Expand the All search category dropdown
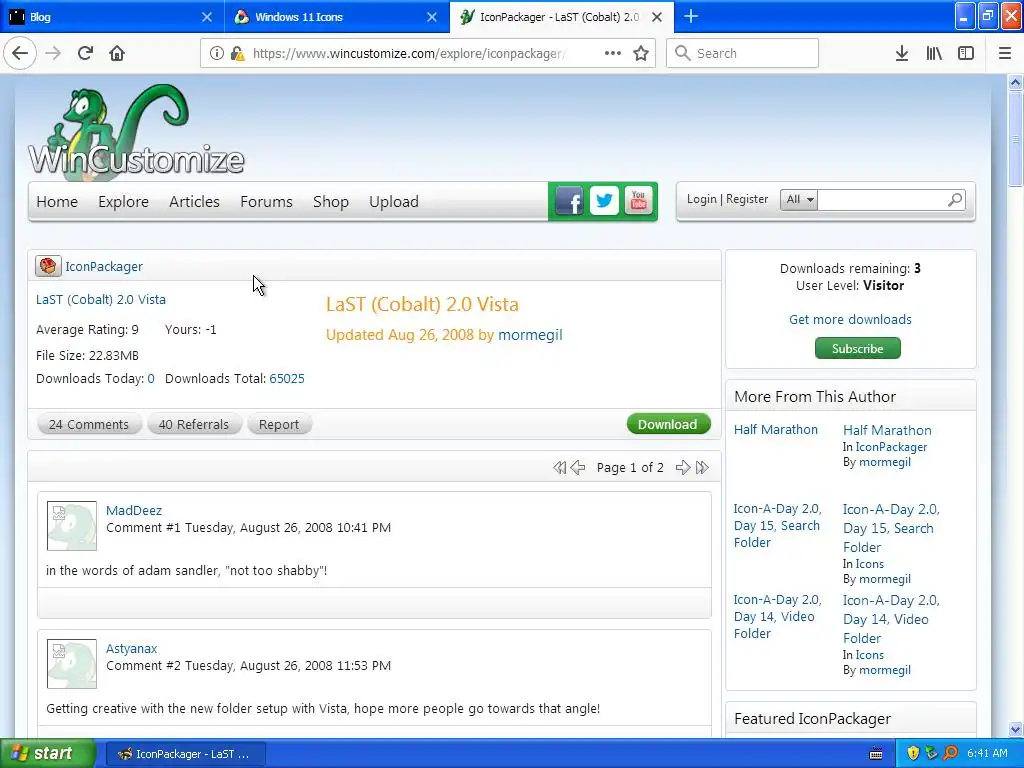Viewport: 1024px width, 768px height. point(799,199)
